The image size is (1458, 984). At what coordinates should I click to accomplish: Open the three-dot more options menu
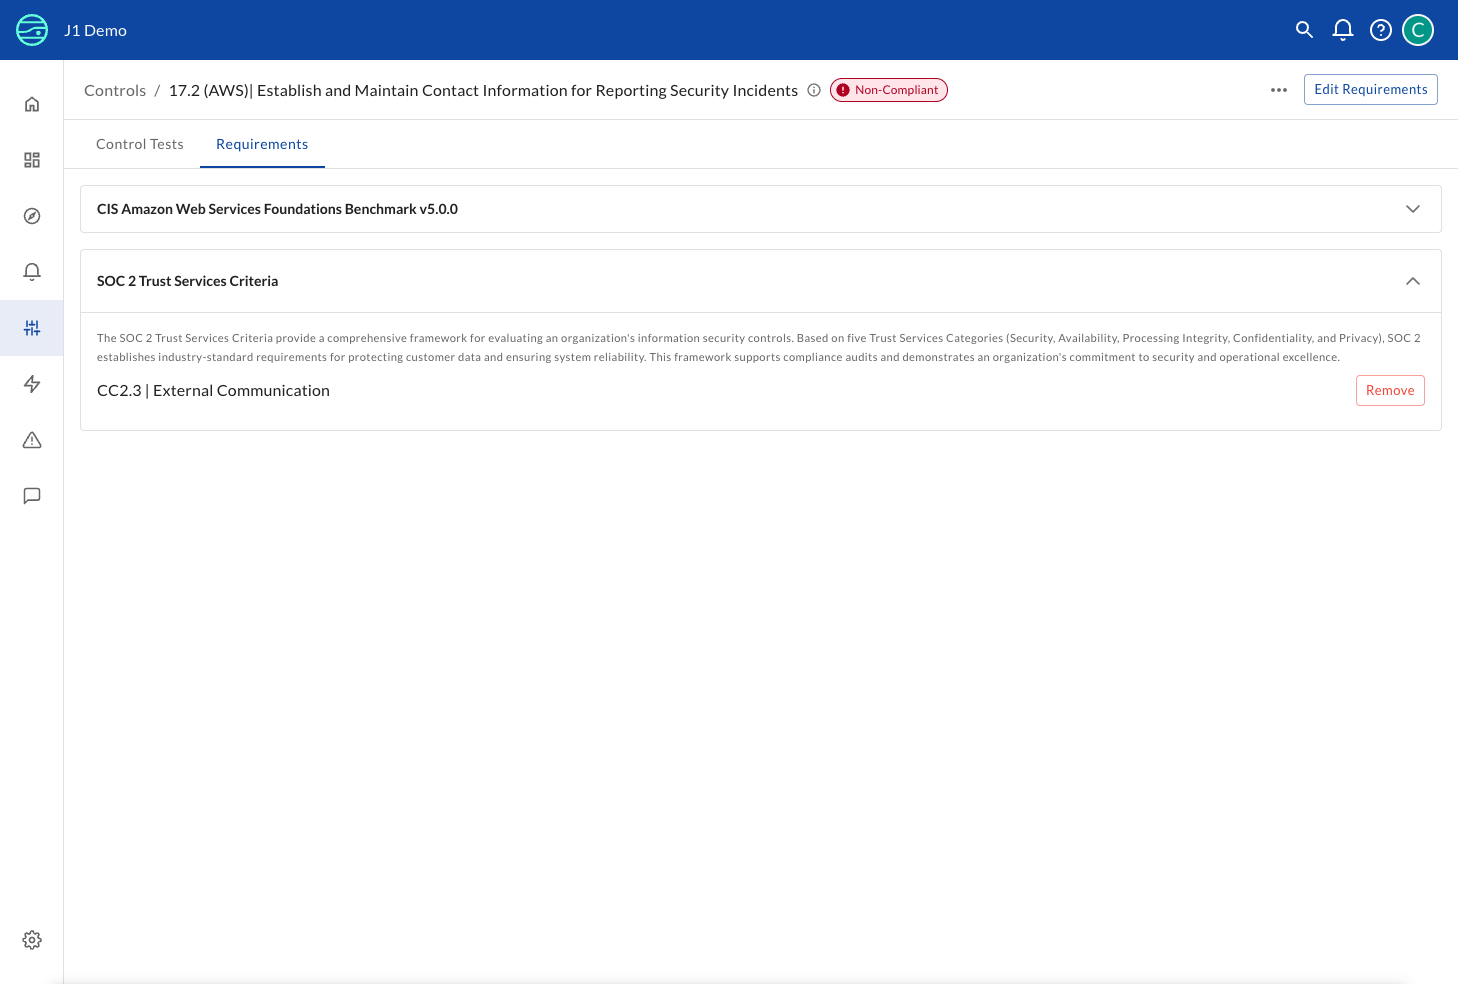[x=1278, y=90]
